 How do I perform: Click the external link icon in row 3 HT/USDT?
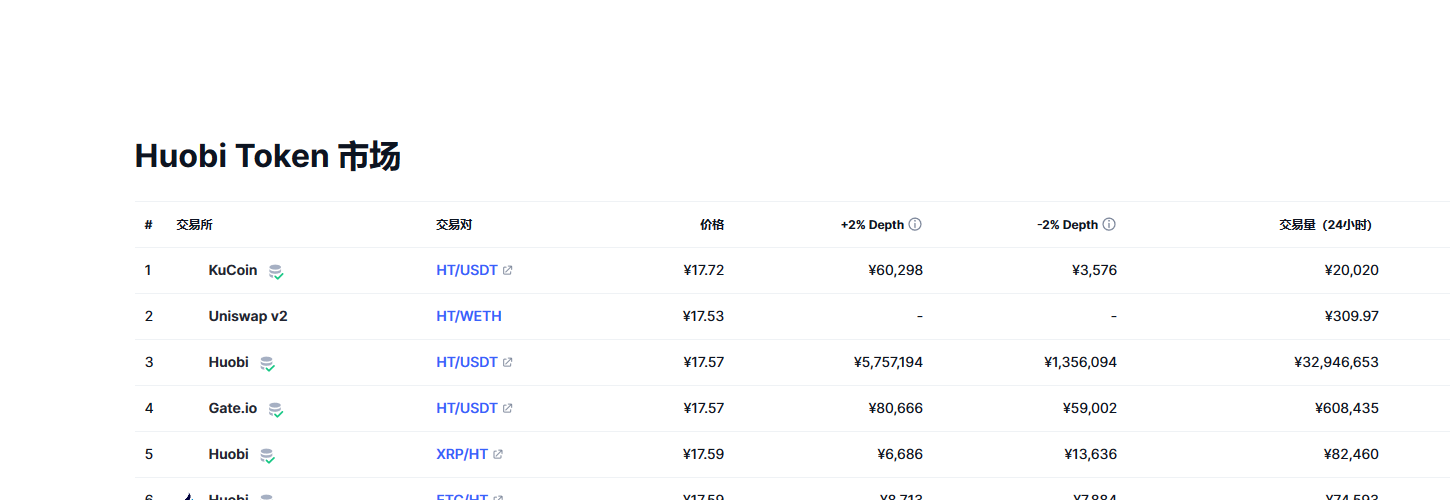(x=507, y=362)
